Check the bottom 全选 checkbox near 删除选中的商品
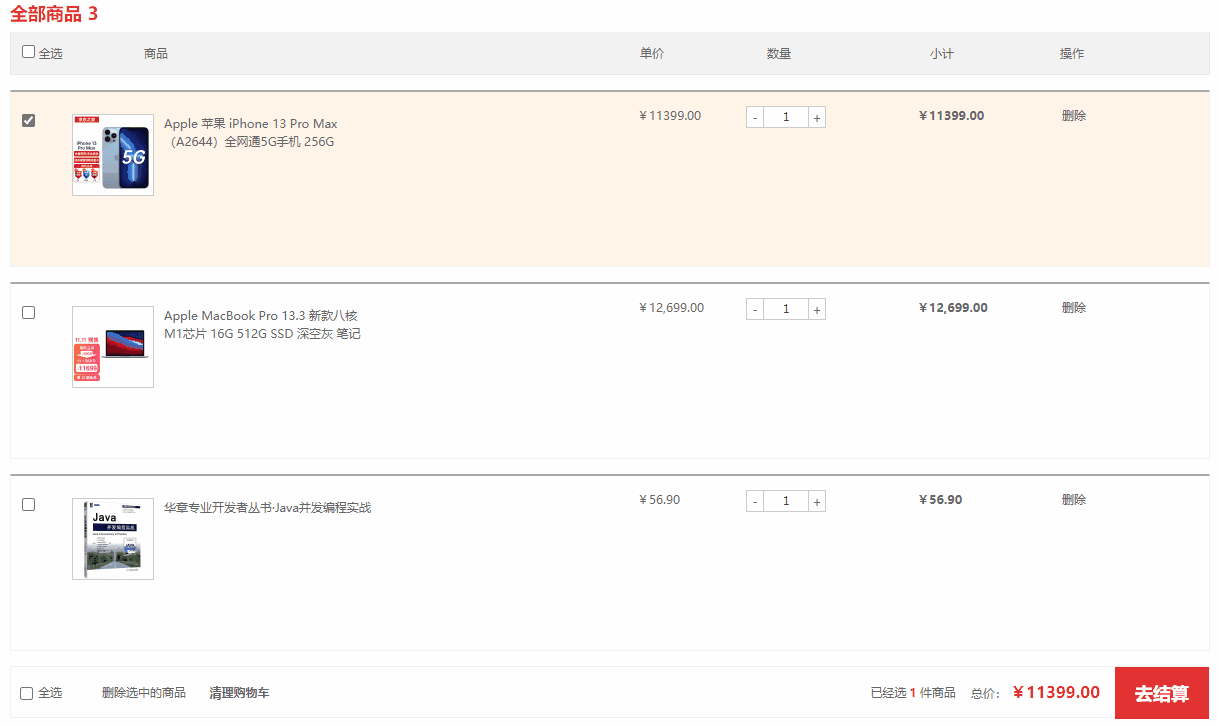This screenshot has height=726, width=1218. [27, 693]
